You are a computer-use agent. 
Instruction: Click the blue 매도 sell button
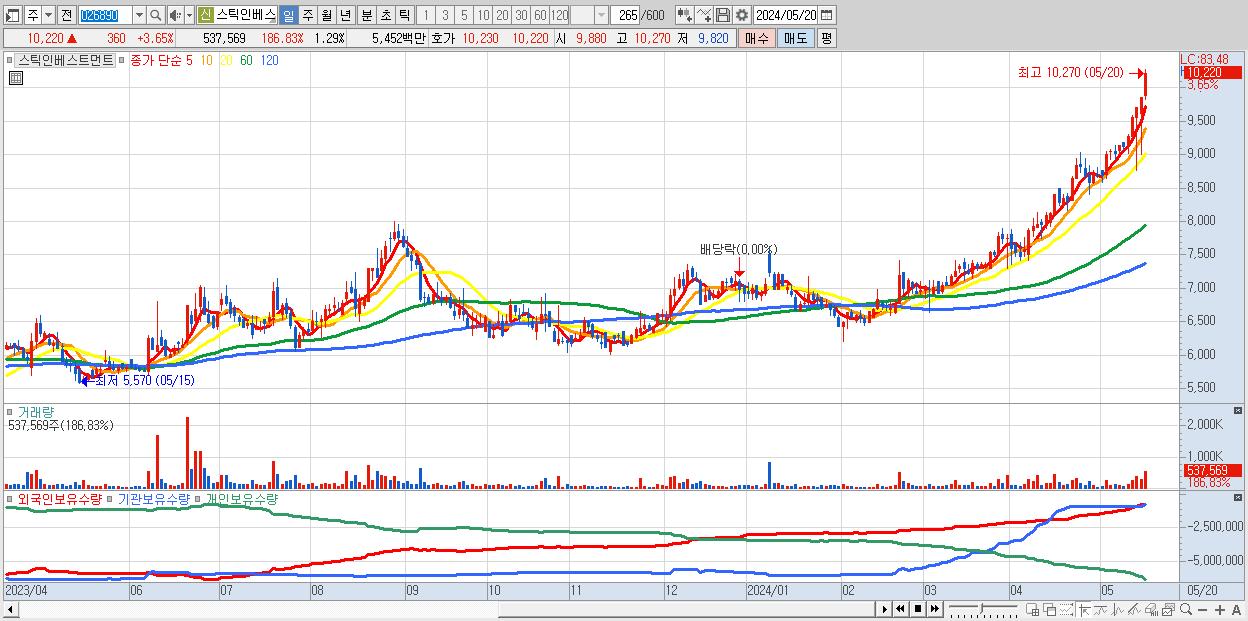[795, 38]
